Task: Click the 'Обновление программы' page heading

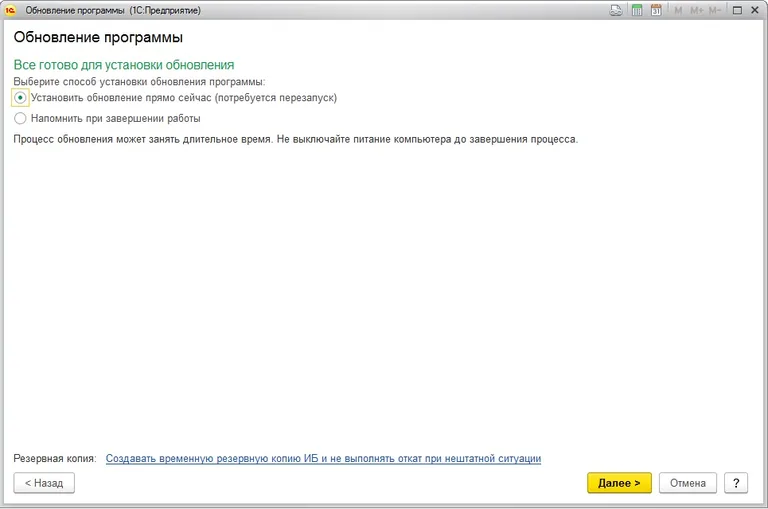Action: pos(98,38)
